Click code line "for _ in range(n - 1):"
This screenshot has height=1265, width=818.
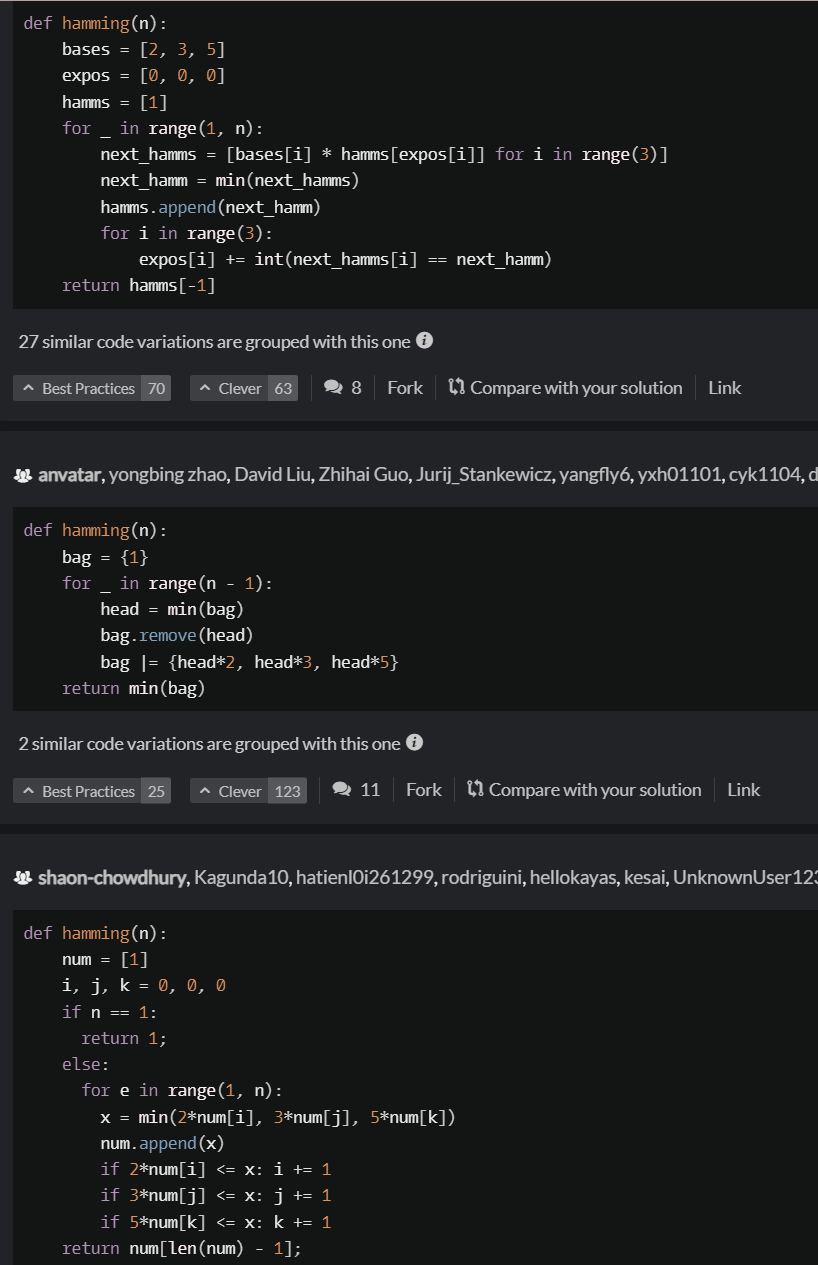coord(168,583)
